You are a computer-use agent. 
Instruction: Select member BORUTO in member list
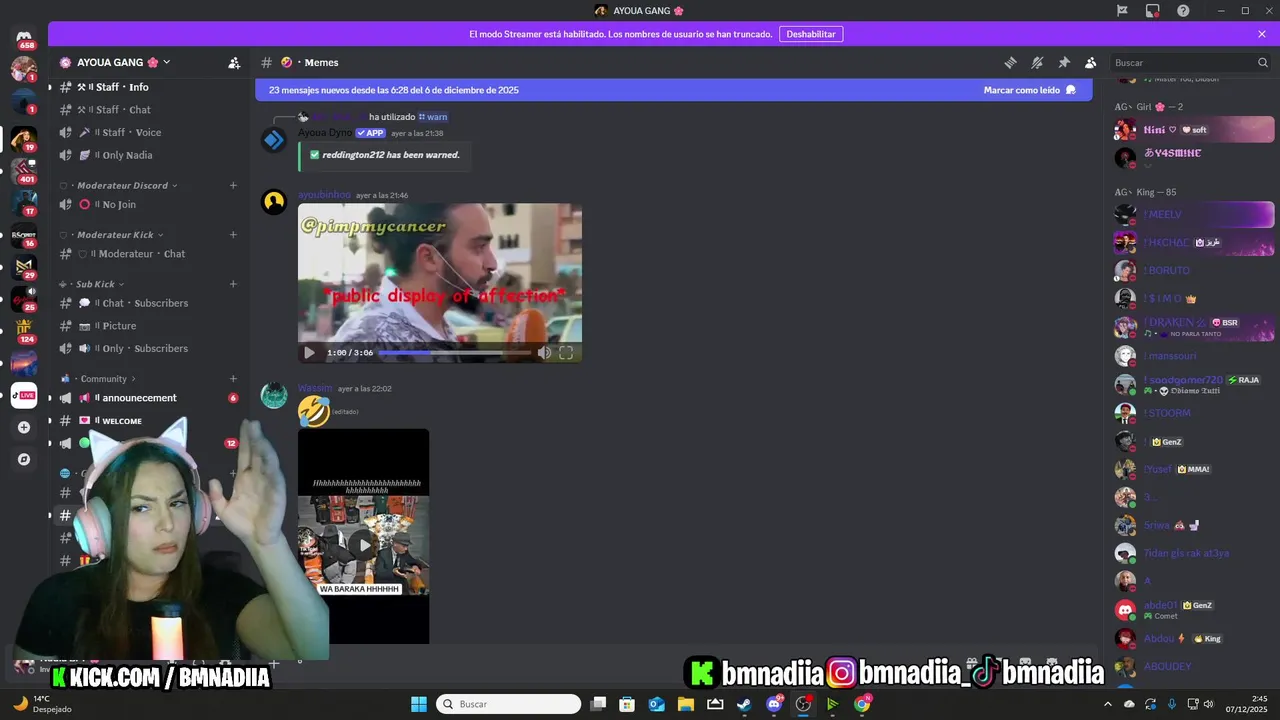(x=1194, y=270)
